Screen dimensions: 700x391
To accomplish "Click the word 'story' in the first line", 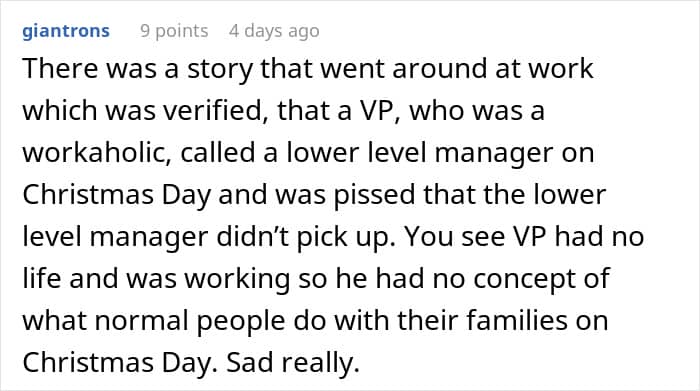I will click(220, 69).
